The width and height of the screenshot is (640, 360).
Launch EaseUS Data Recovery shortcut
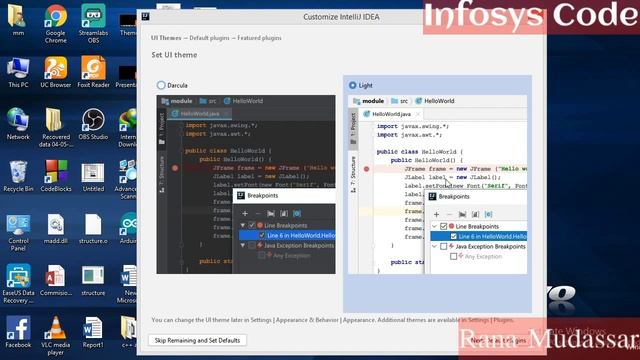point(18,284)
